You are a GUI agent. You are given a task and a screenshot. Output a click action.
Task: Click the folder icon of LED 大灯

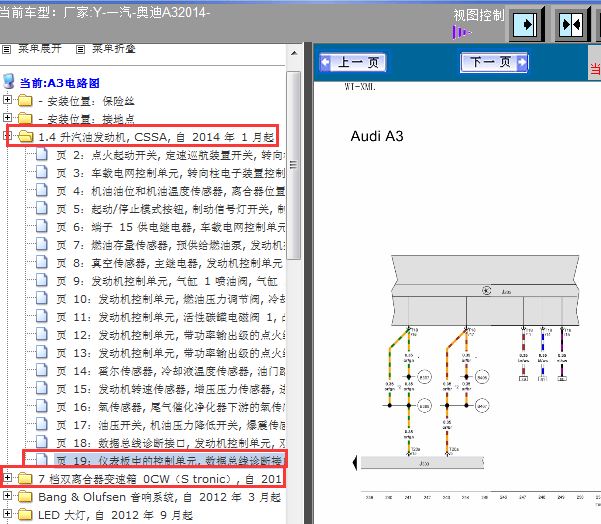[25, 514]
